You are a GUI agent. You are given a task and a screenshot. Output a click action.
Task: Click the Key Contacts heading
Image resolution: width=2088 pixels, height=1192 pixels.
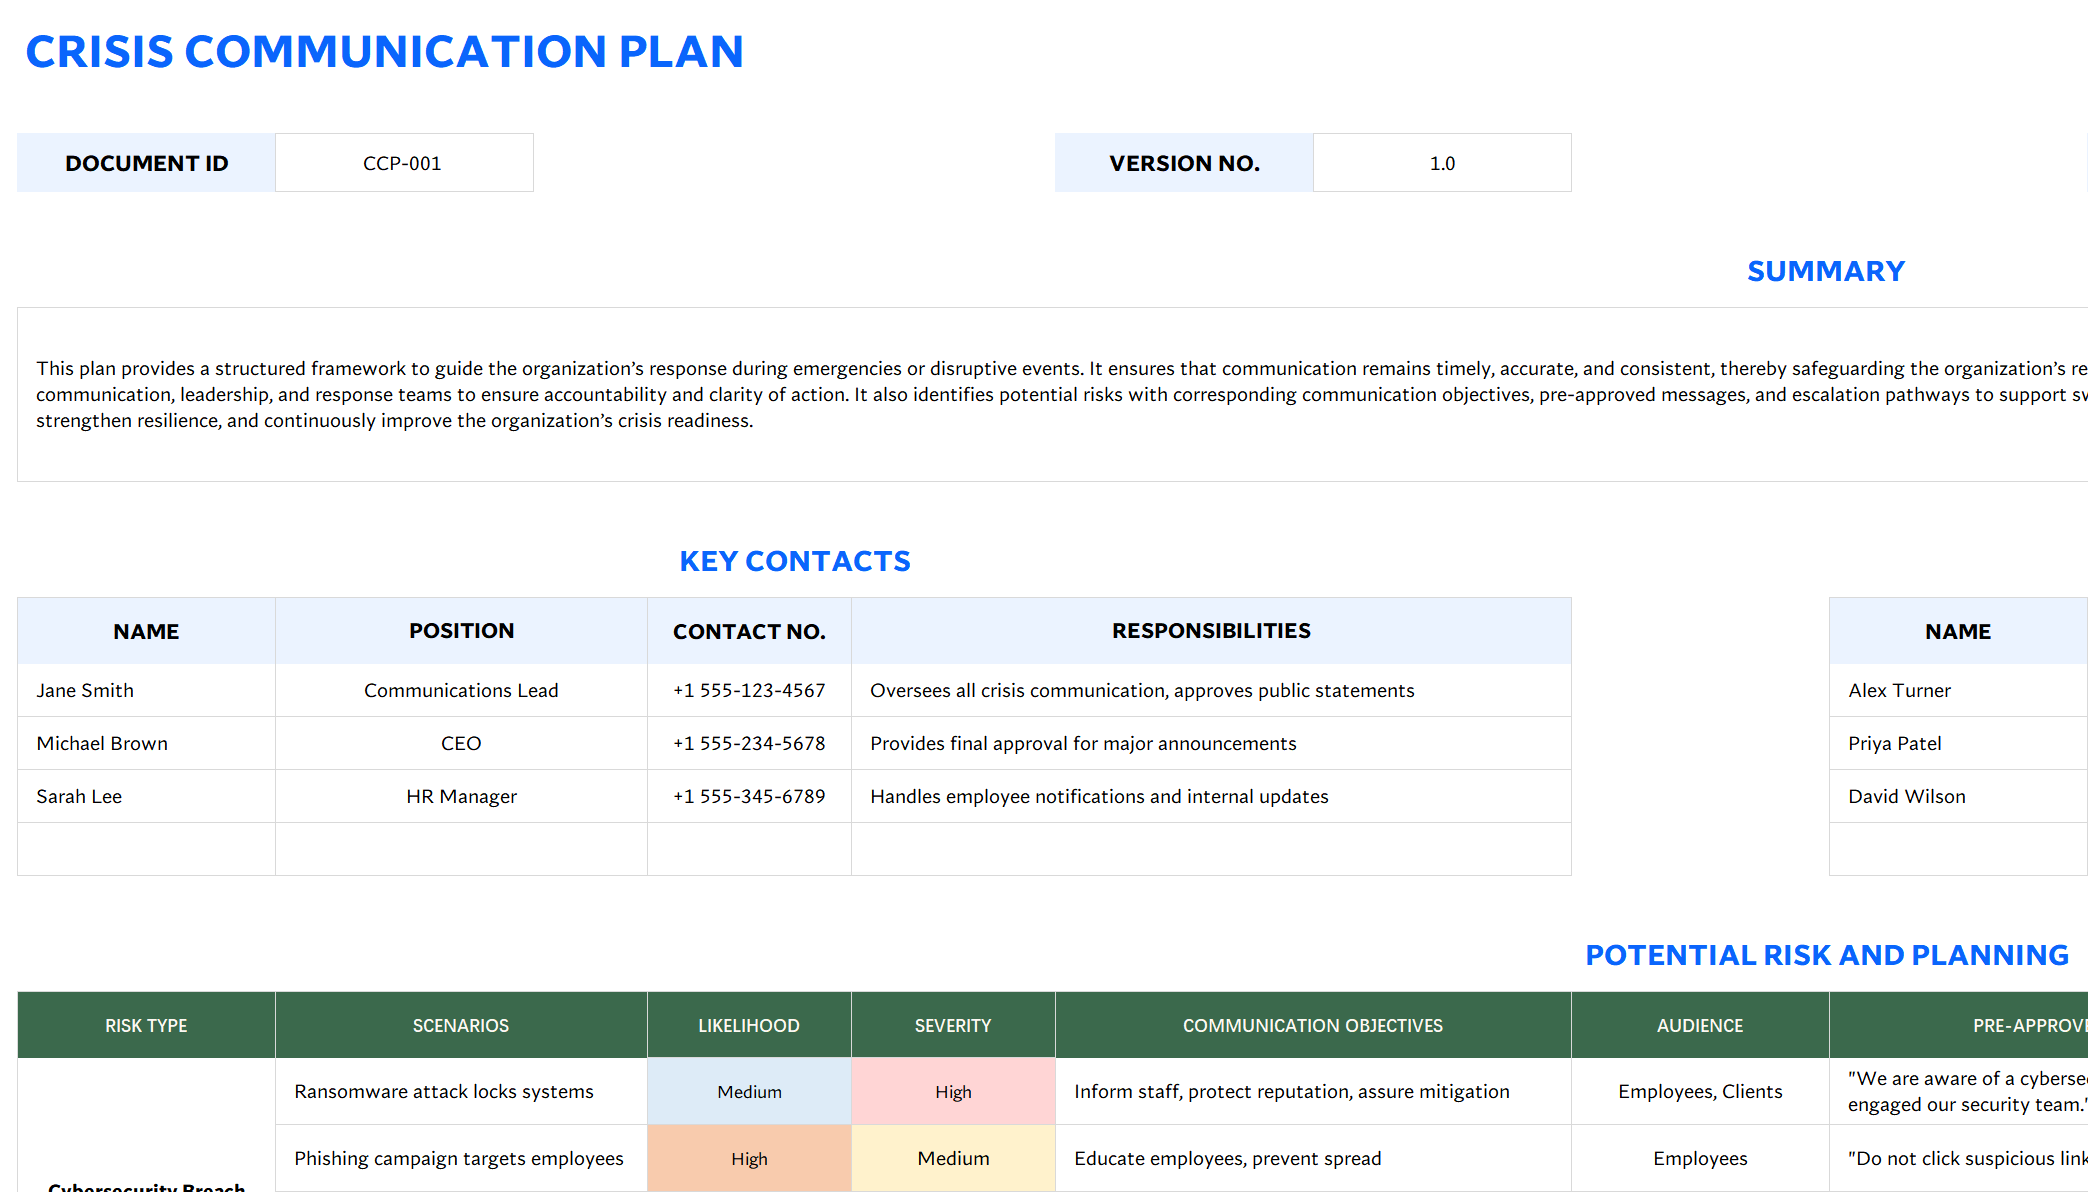795,561
